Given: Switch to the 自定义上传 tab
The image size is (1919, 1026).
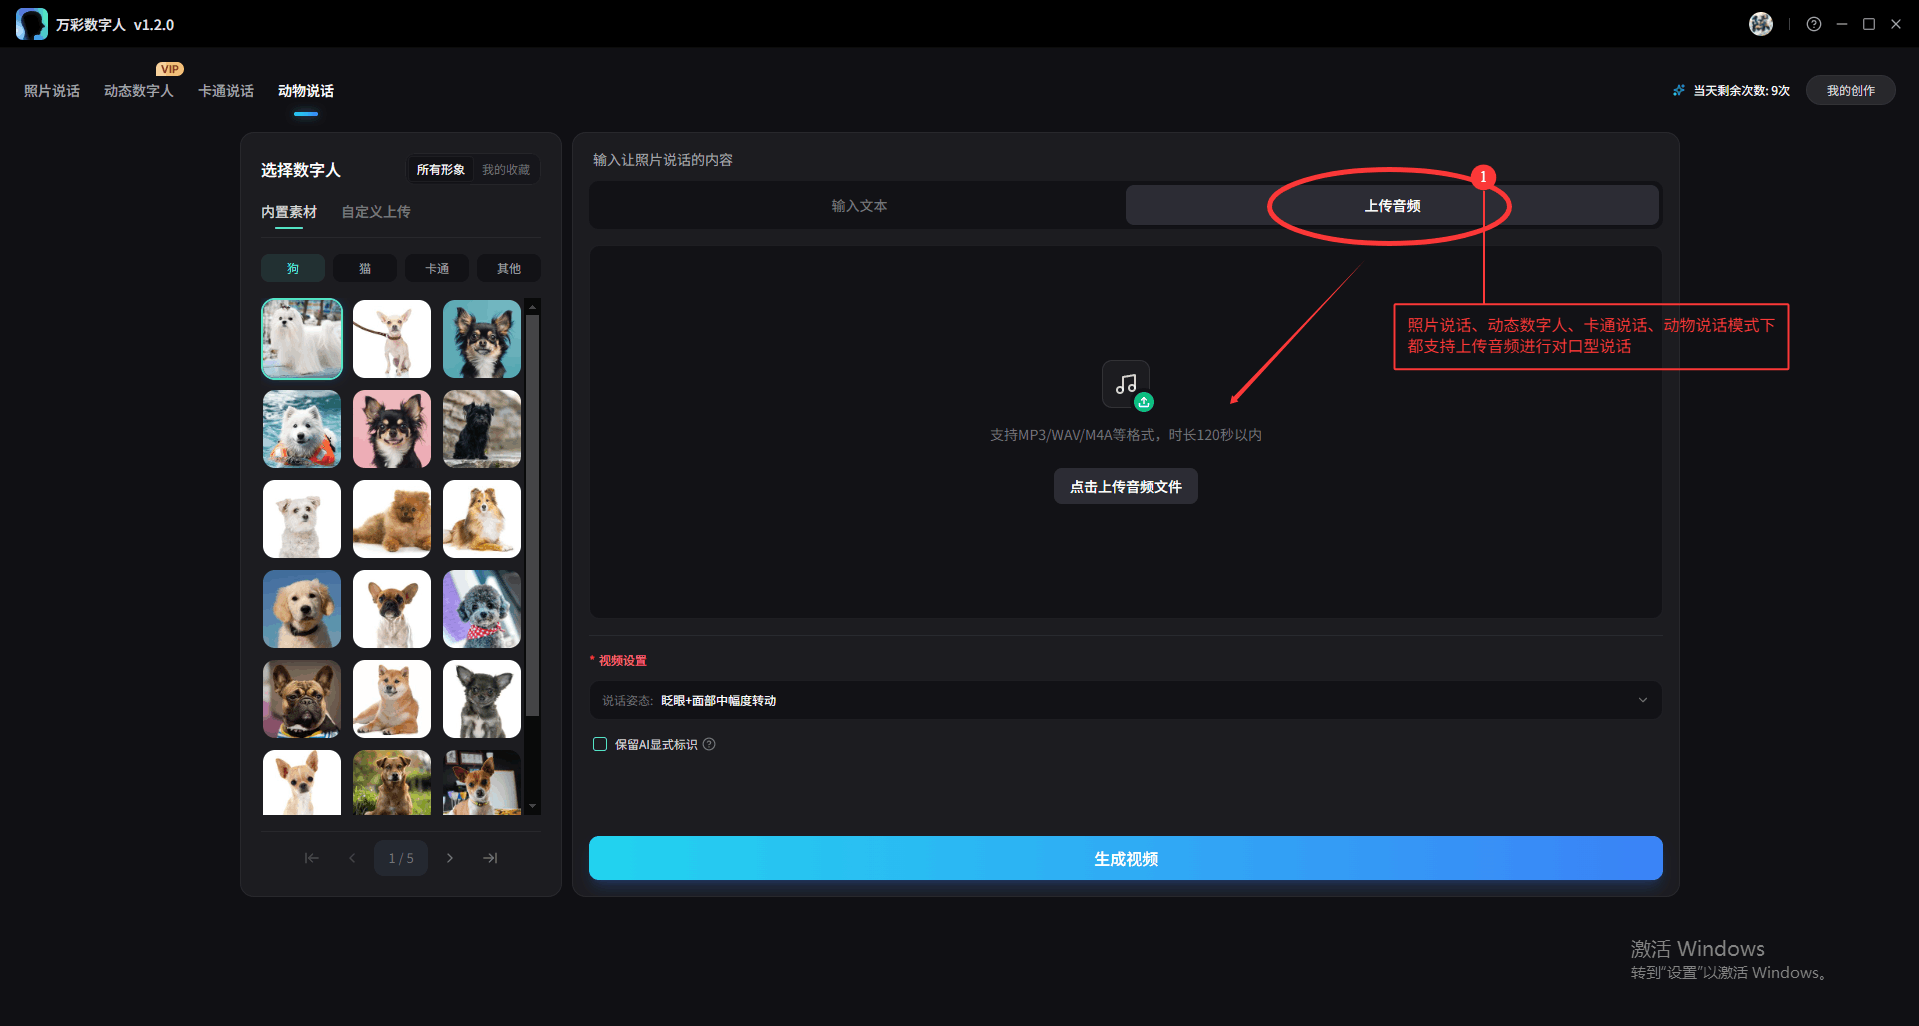Looking at the screenshot, I should (x=376, y=212).
